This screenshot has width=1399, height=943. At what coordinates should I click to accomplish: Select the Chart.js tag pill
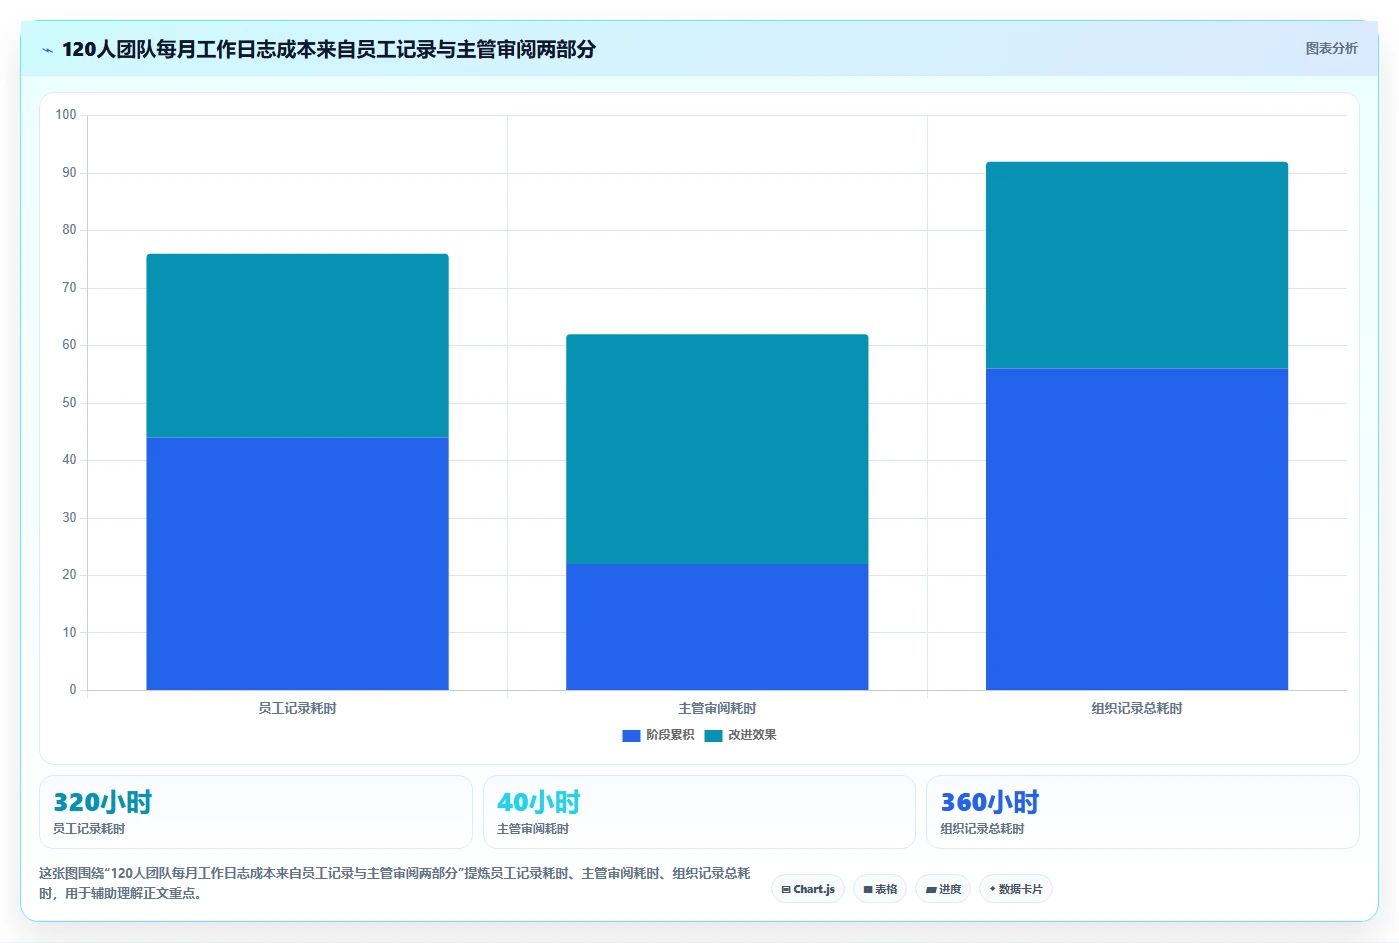[808, 889]
